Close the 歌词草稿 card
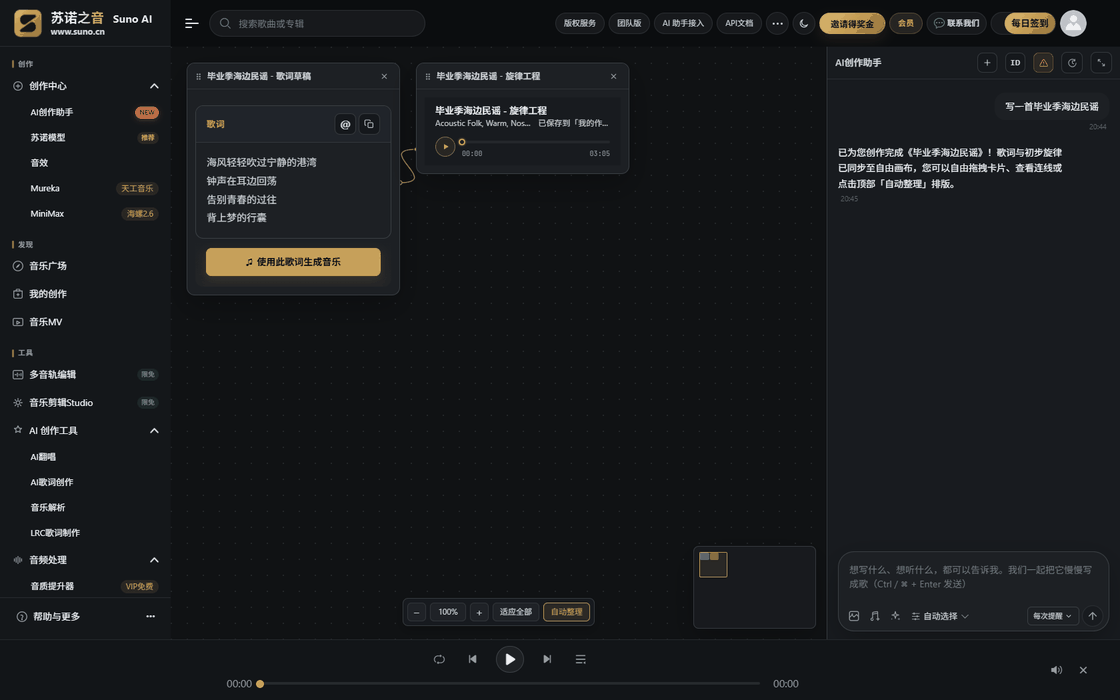Image resolution: width=1120 pixels, height=700 pixels. tap(384, 76)
